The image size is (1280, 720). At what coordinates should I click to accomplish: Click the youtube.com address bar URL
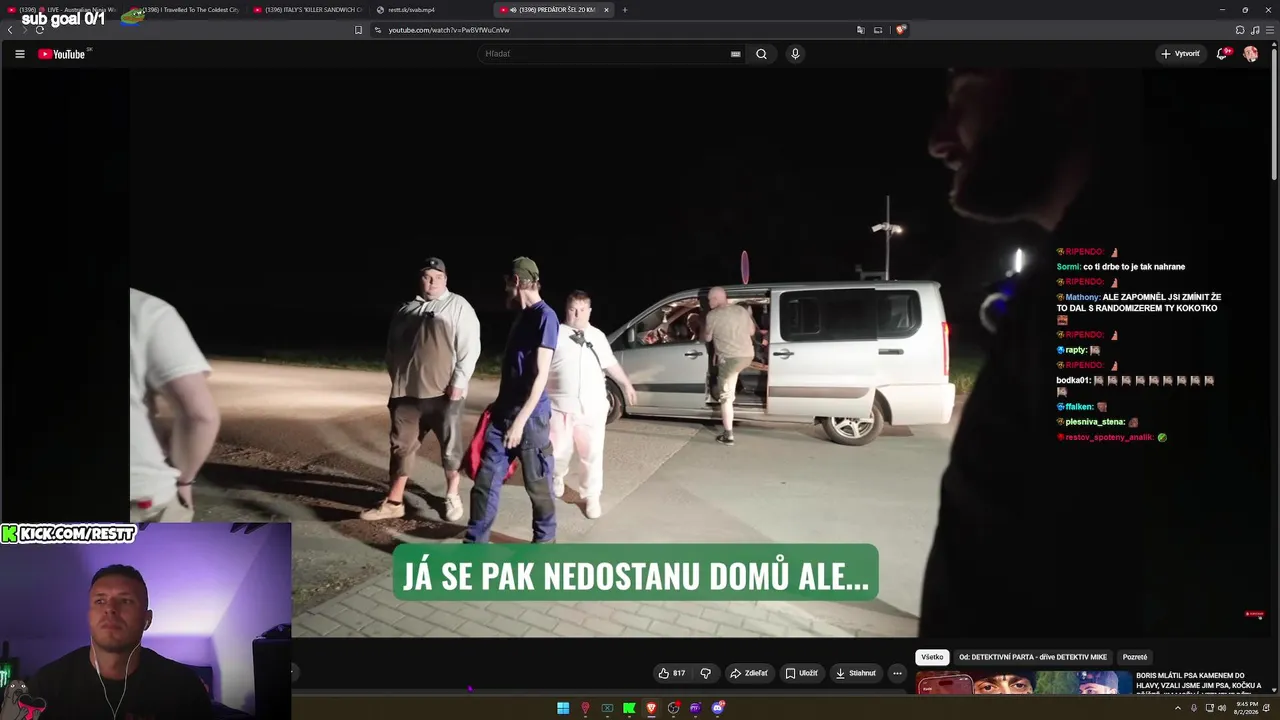click(x=449, y=30)
